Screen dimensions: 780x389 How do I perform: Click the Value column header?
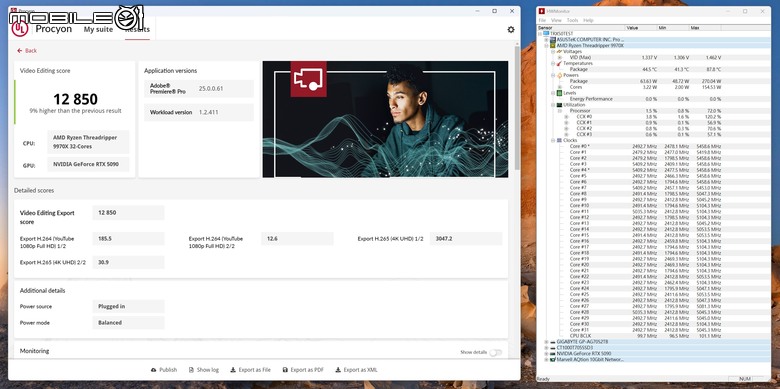coord(641,27)
